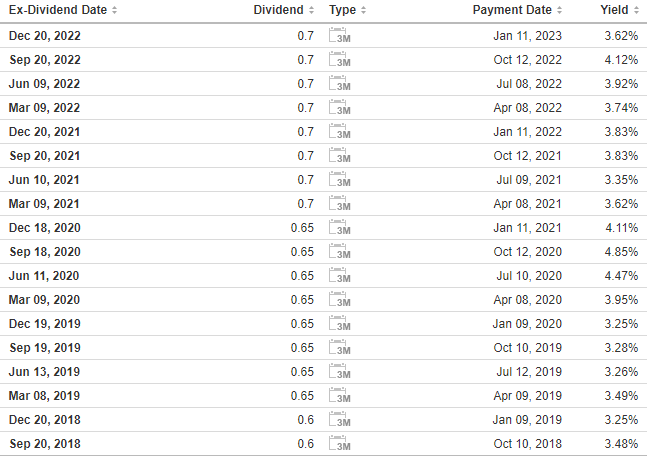Viewport: 647px width, 456px height.
Task: Click payment date Jan 11, 2022
Action: coord(527,132)
